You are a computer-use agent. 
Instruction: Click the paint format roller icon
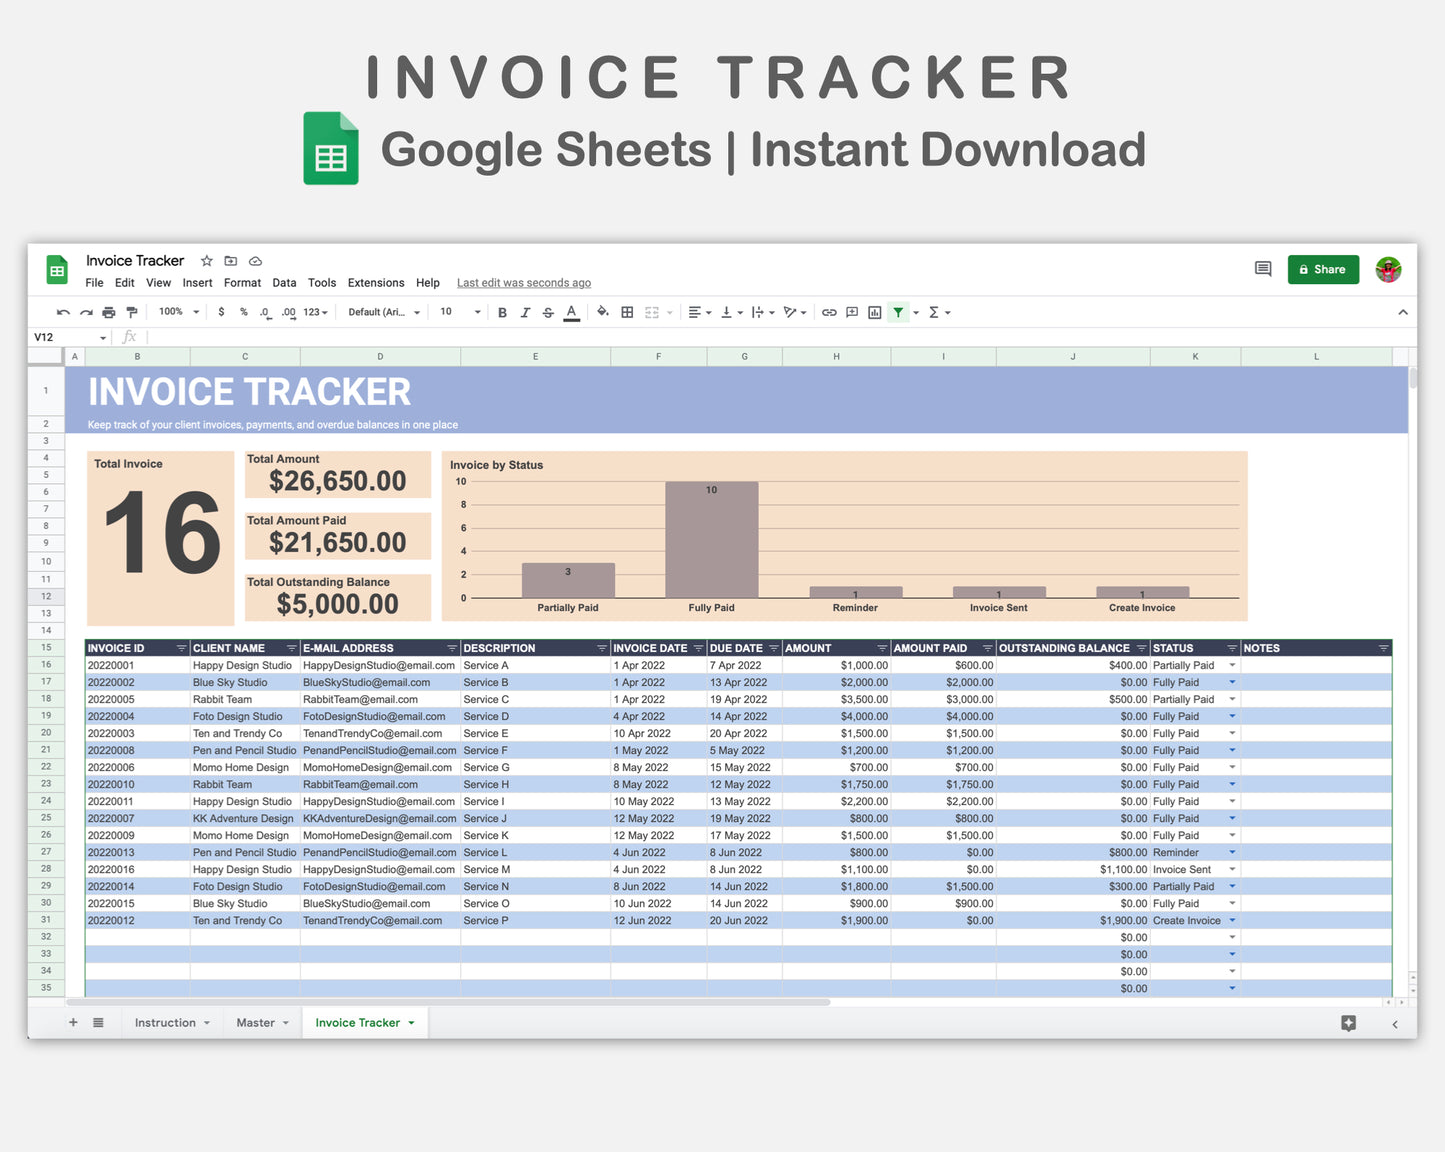pos(131,313)
